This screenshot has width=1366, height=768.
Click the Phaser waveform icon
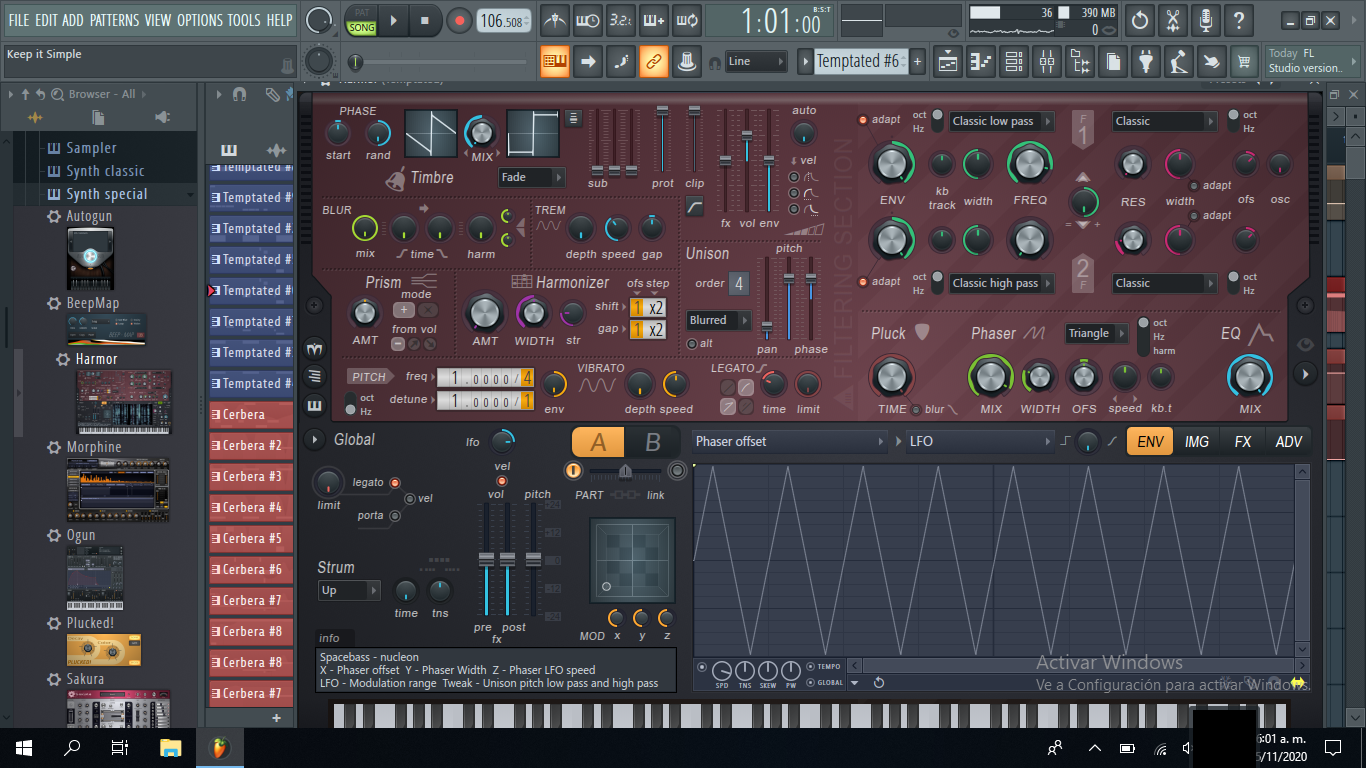[x=1034, y=333]
